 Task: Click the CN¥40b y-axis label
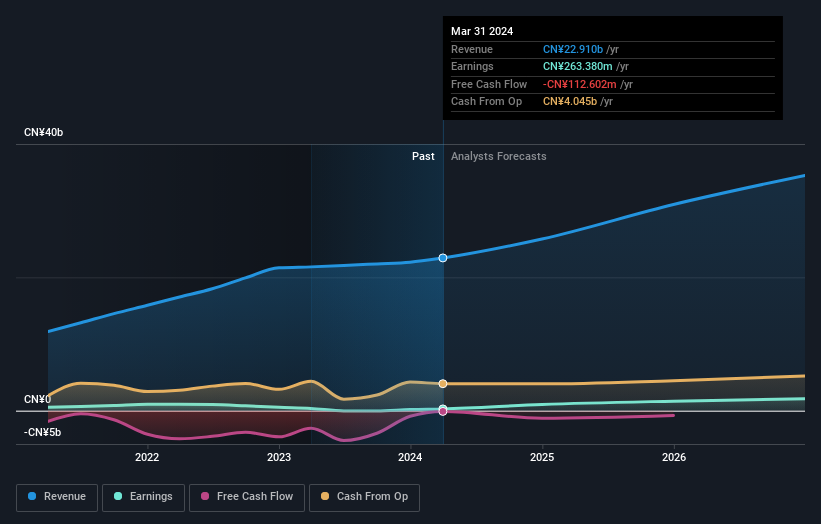43,132
